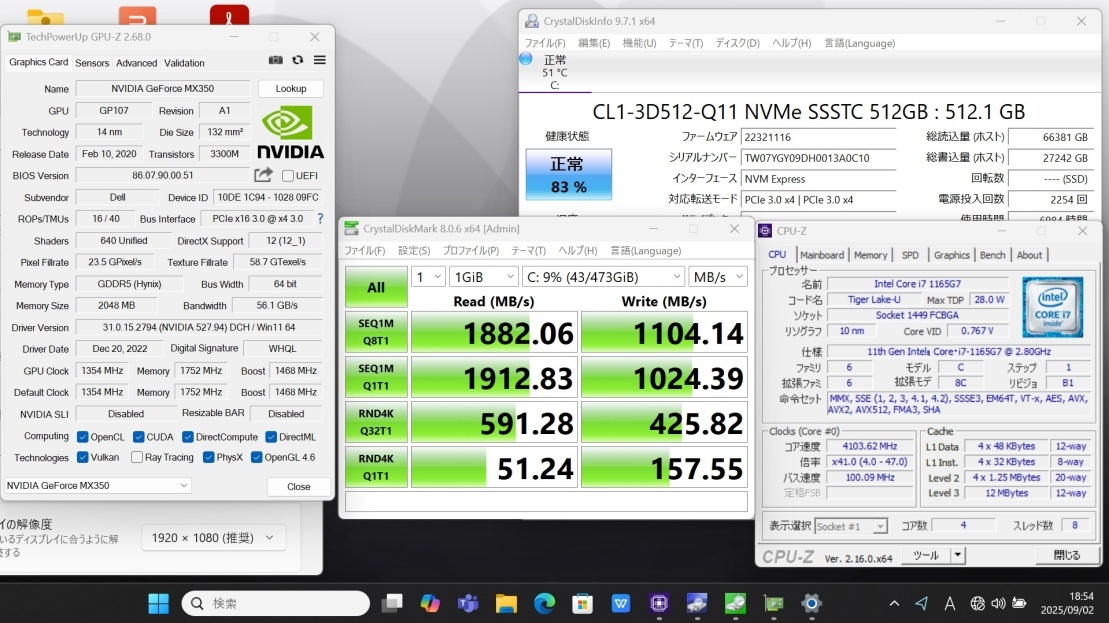Toggle the Ray Tracing checkbox
1109x623 pixels.
pyautogui.click(x=137, y=457)
